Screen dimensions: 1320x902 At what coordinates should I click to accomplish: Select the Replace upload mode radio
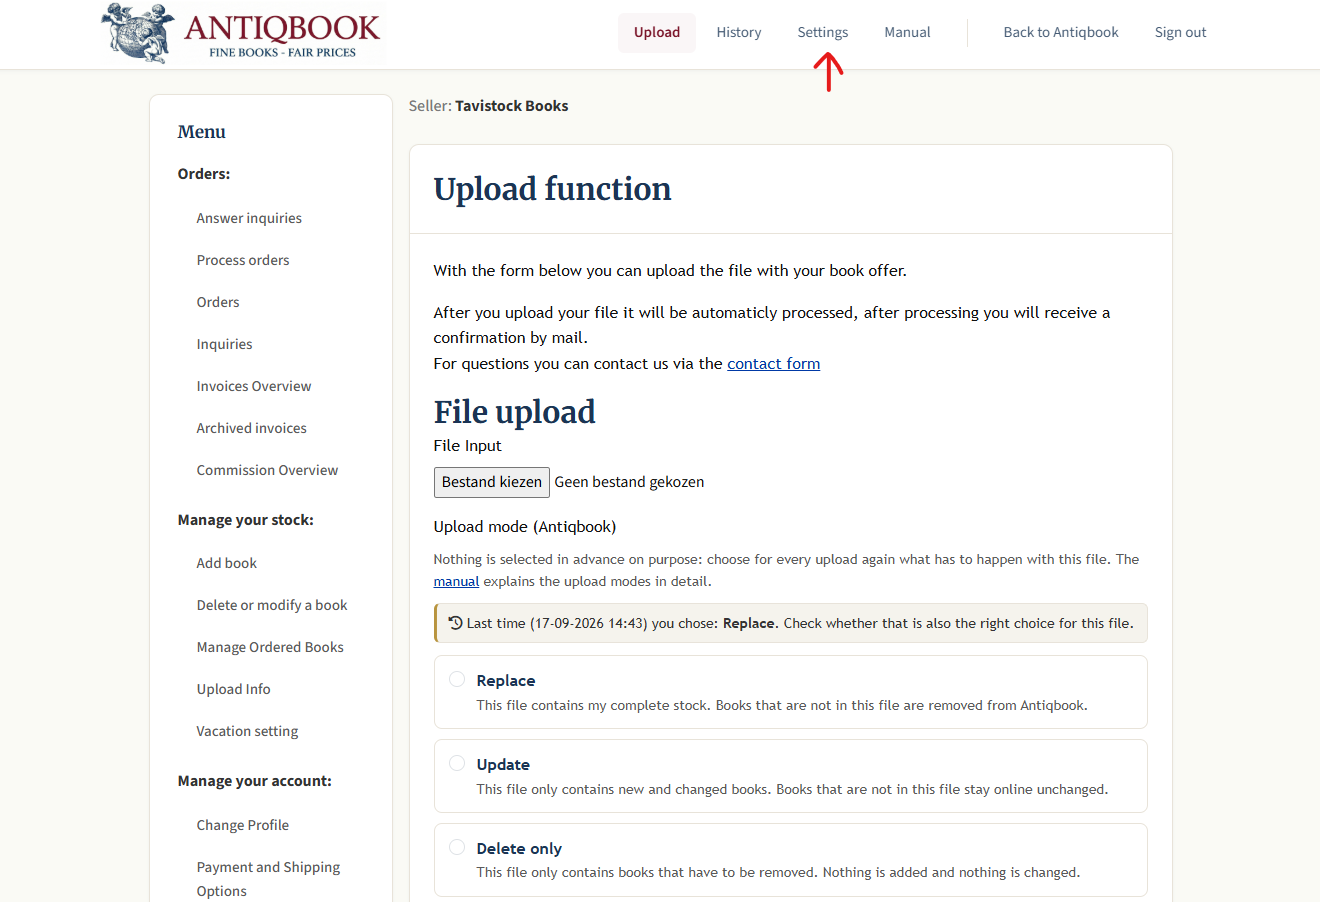[x=457, y=679]
